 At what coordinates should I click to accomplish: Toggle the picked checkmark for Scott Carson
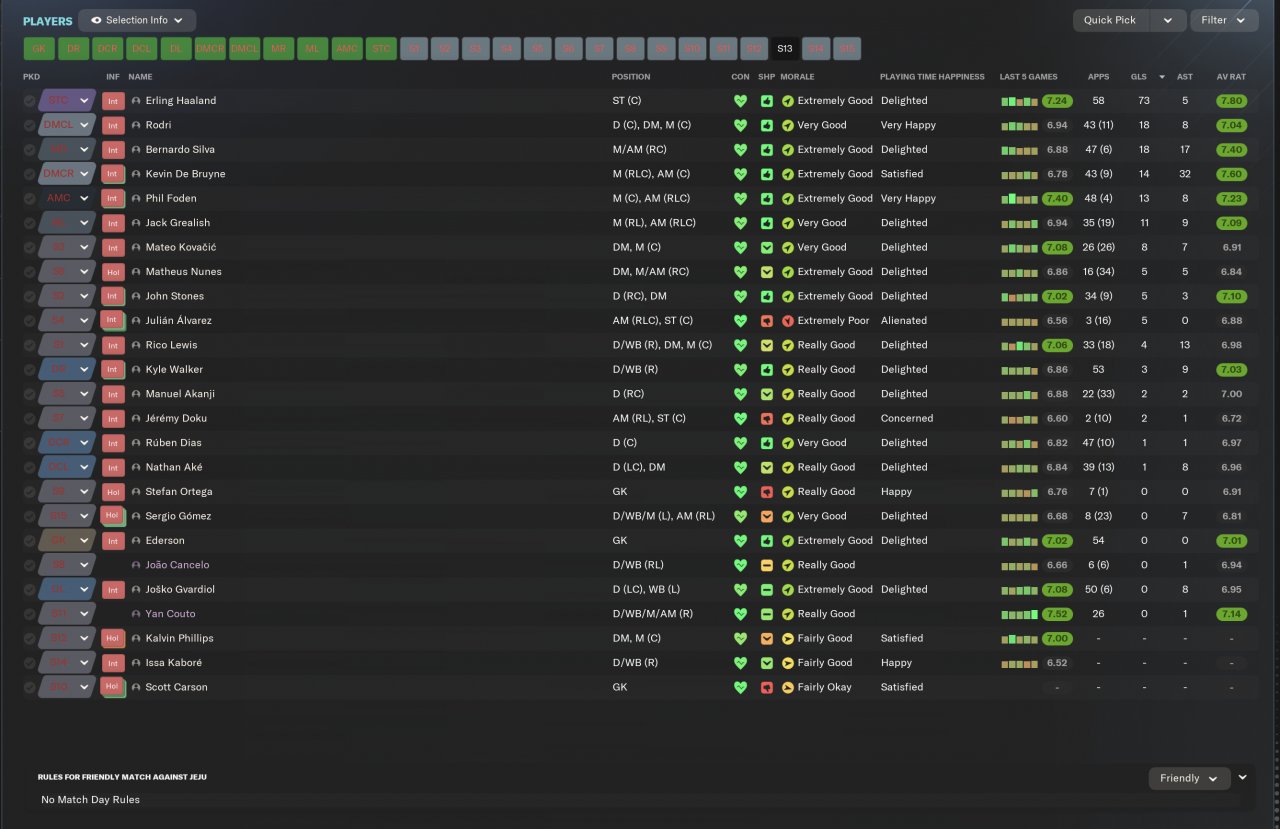(x=30, y=688)
